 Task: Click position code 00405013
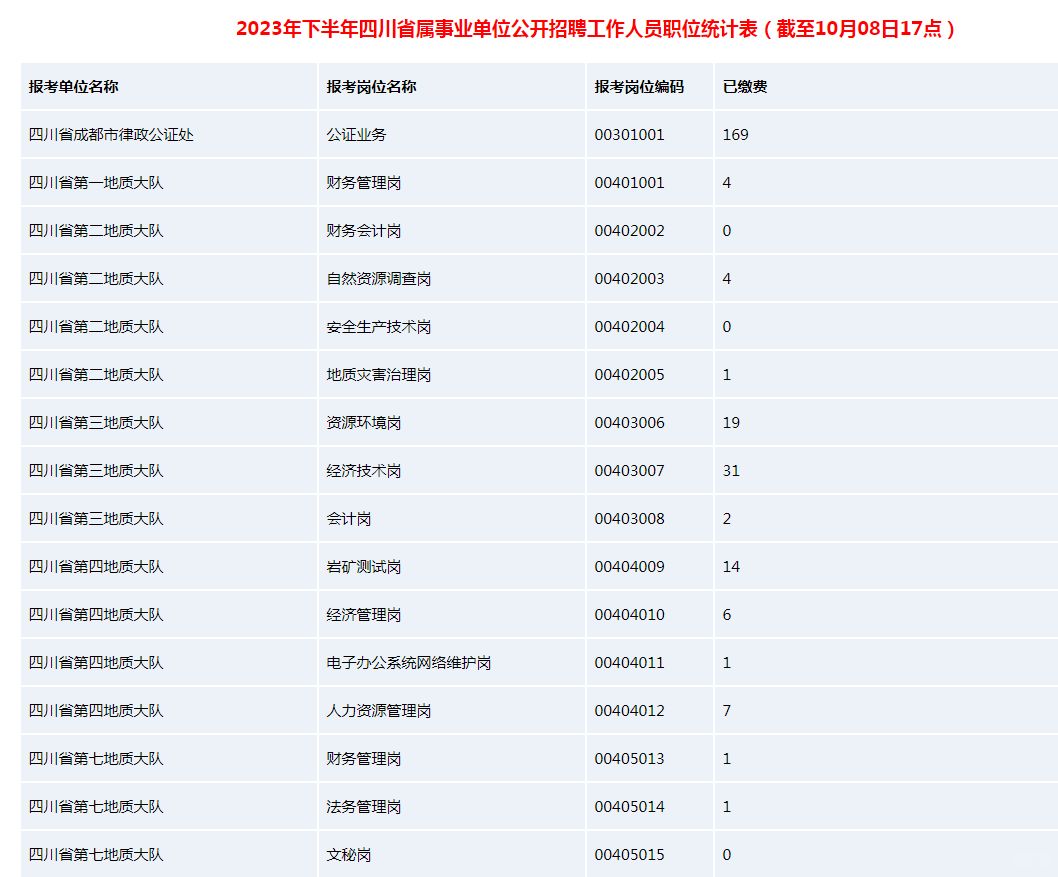point(629,758)
